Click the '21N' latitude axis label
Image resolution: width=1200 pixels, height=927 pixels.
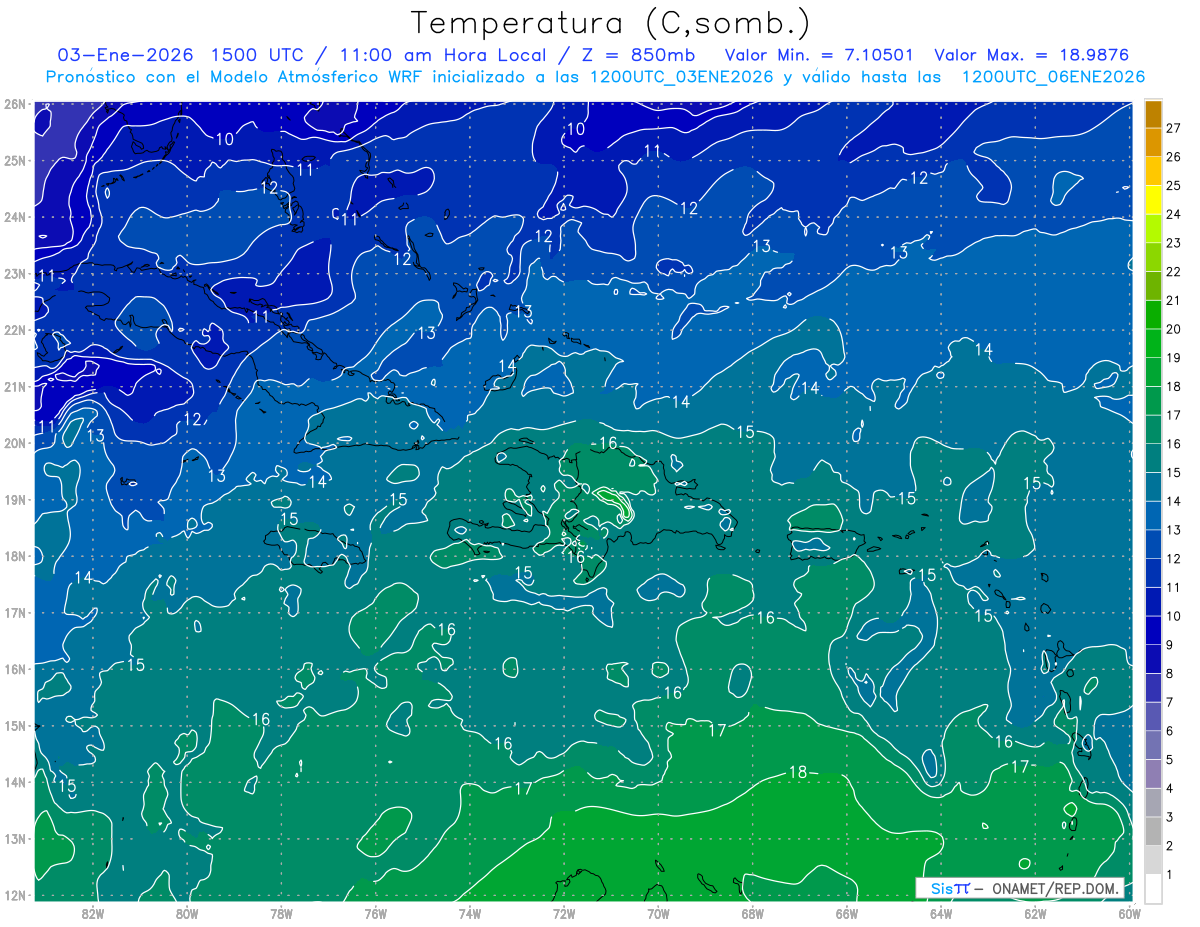pyautogui.click(x=14, y=387)
